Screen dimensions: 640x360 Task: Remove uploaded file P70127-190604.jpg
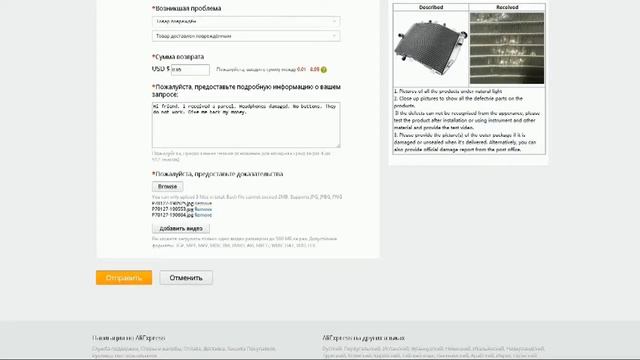pos(203,215)
